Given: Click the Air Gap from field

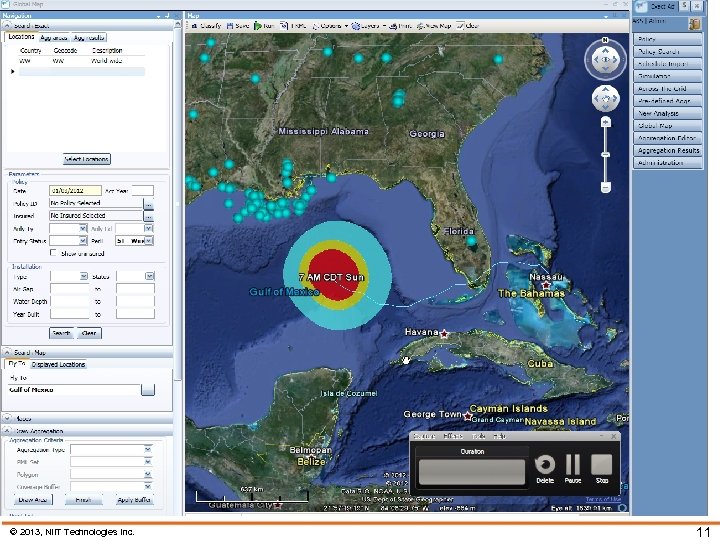Looking at the screenshot, I should click(70, 289).
